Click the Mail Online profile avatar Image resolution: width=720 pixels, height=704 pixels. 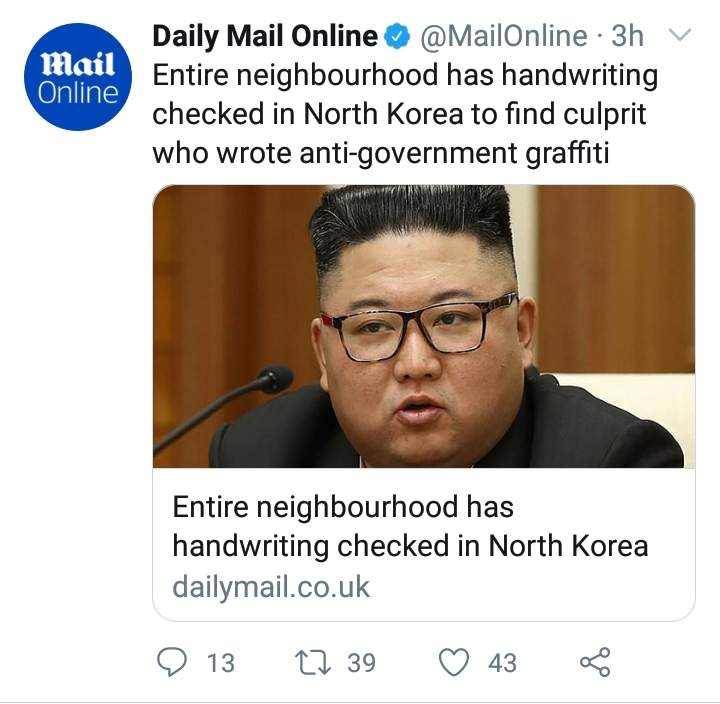78,77
